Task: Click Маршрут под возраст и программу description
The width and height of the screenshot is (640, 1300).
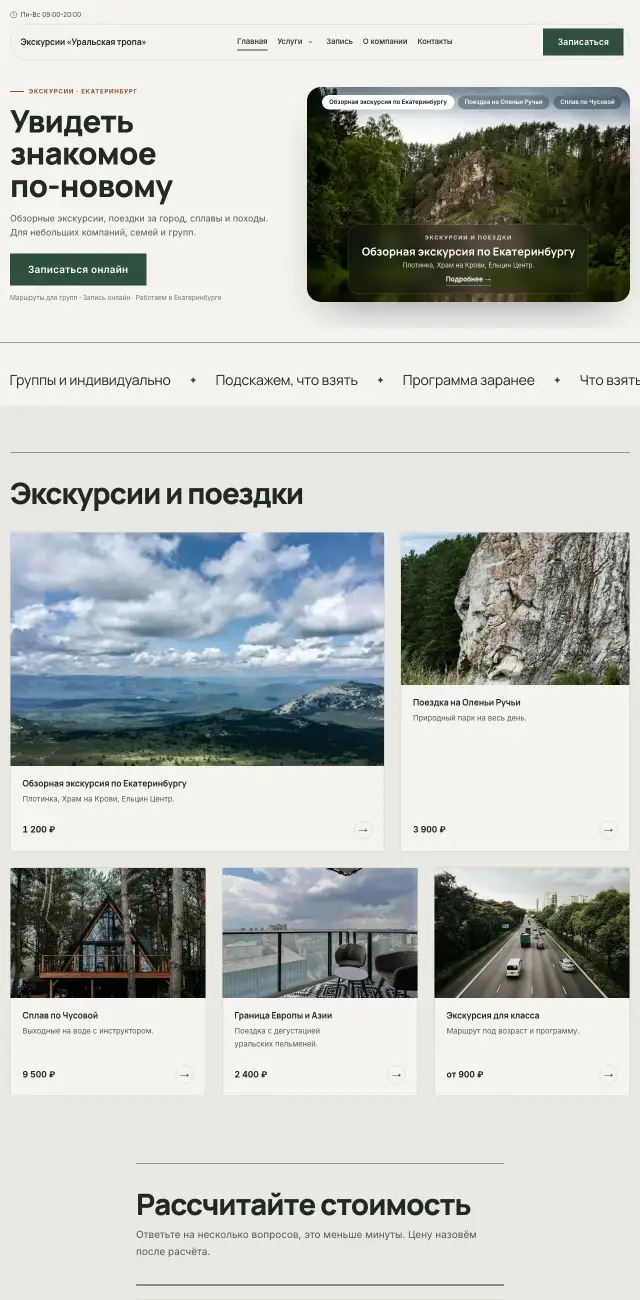Action: pyautogui.click(x=513, y=1031)
